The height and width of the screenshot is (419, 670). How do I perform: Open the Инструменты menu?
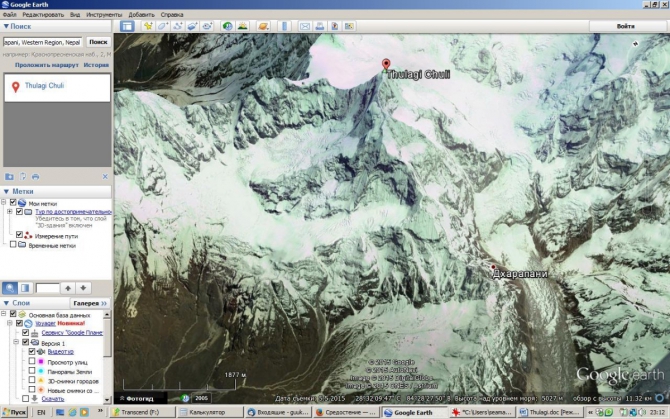click(104, 15)
